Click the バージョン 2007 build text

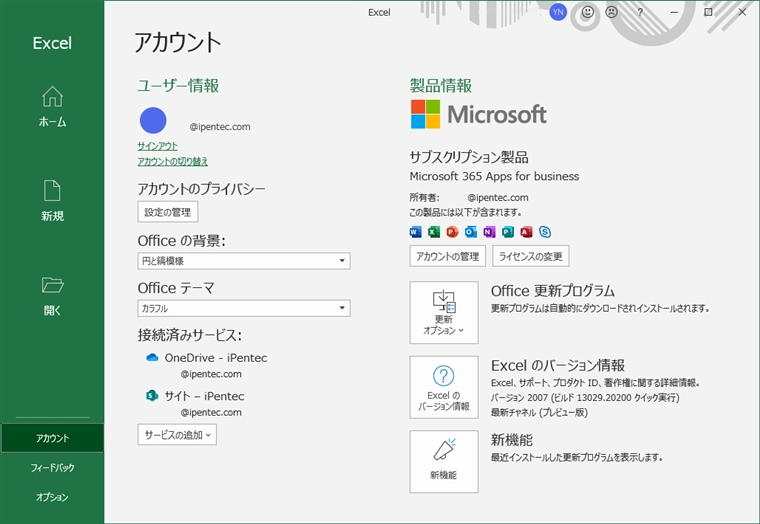(x=585, y=397)
